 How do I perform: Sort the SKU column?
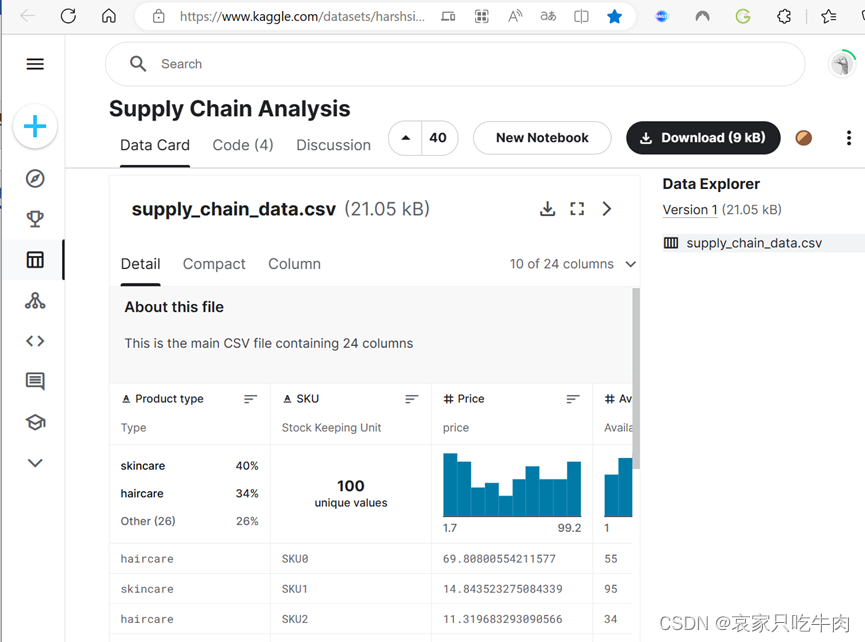pyautogui.click(x=412, y=399)
